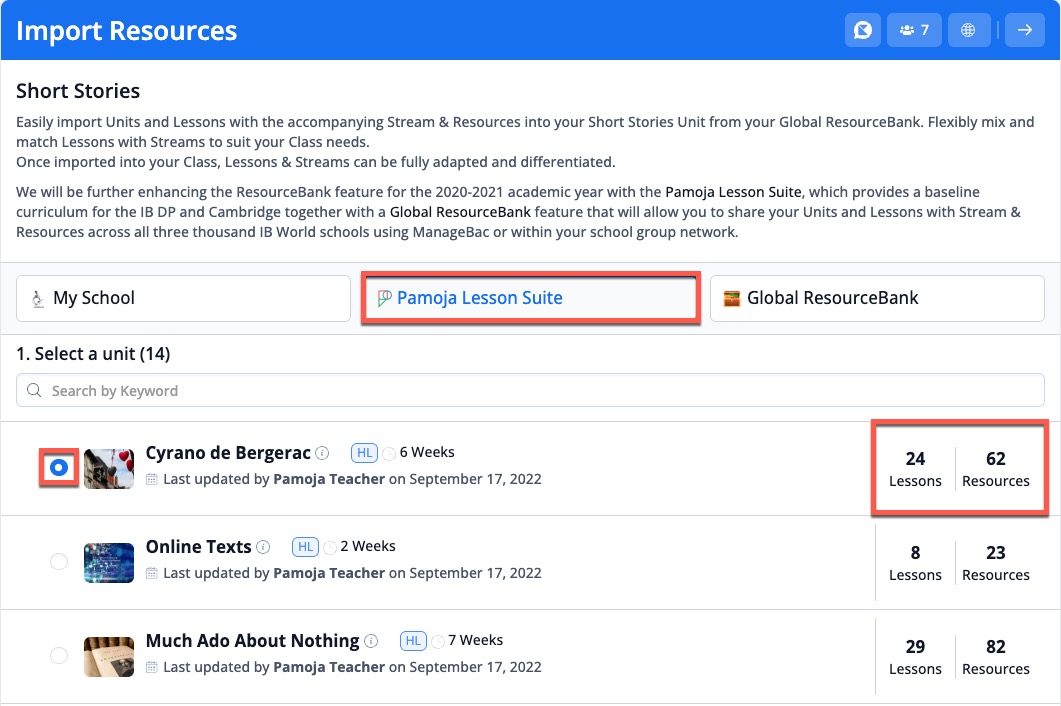This screenshot has height=706, width=1061.
Task: Click the Online Texts unit title
Action: 198,547
